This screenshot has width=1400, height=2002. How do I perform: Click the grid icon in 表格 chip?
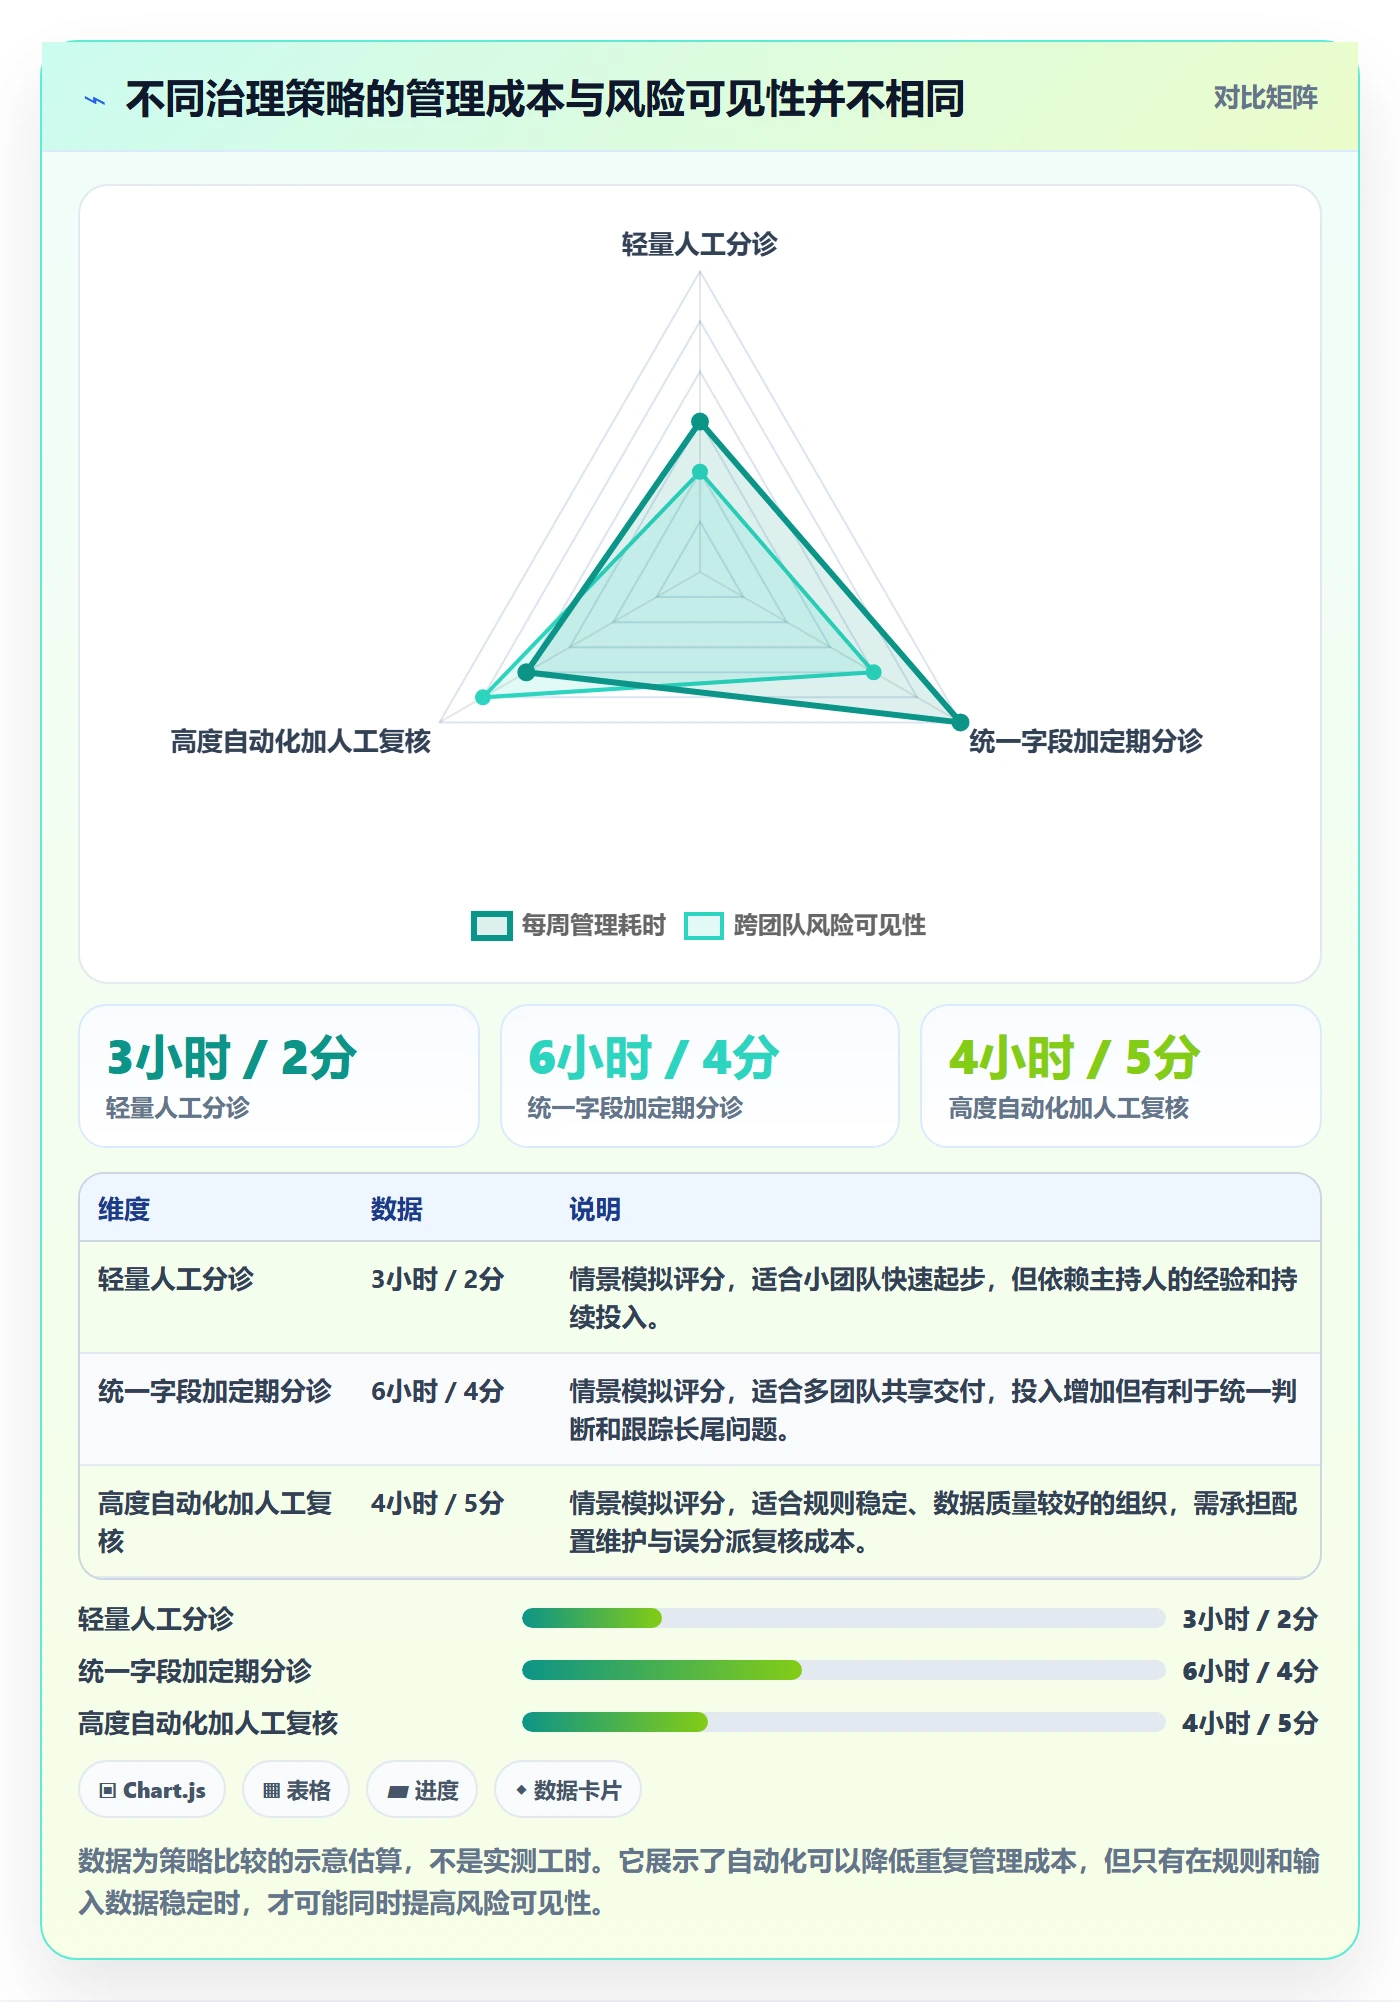click(271, 1791)
